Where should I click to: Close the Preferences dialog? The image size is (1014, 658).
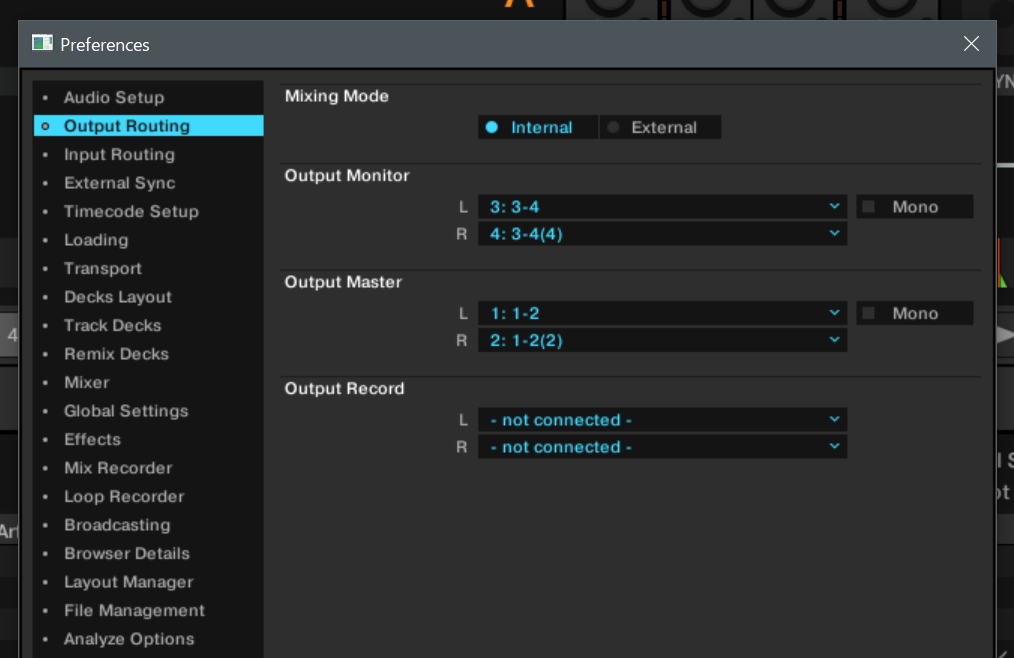(971, 44)
